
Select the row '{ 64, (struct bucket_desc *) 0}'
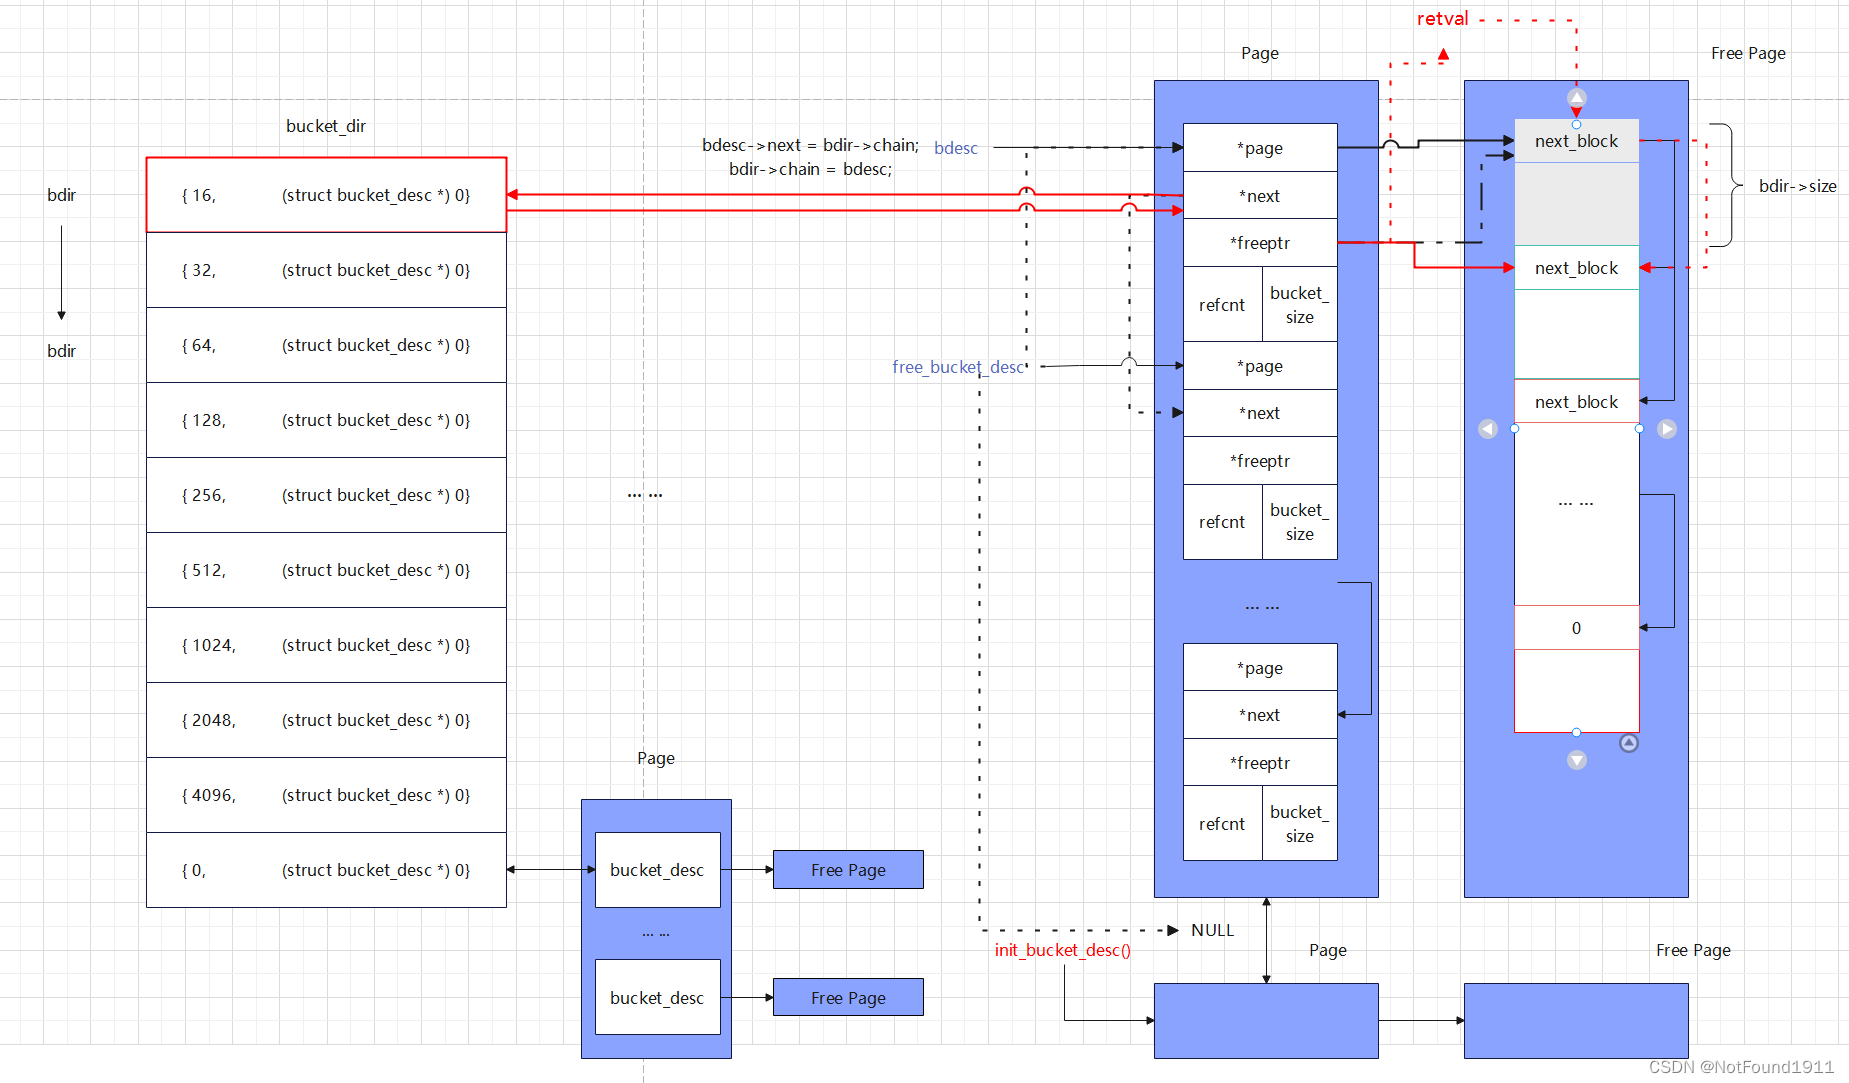326,345
